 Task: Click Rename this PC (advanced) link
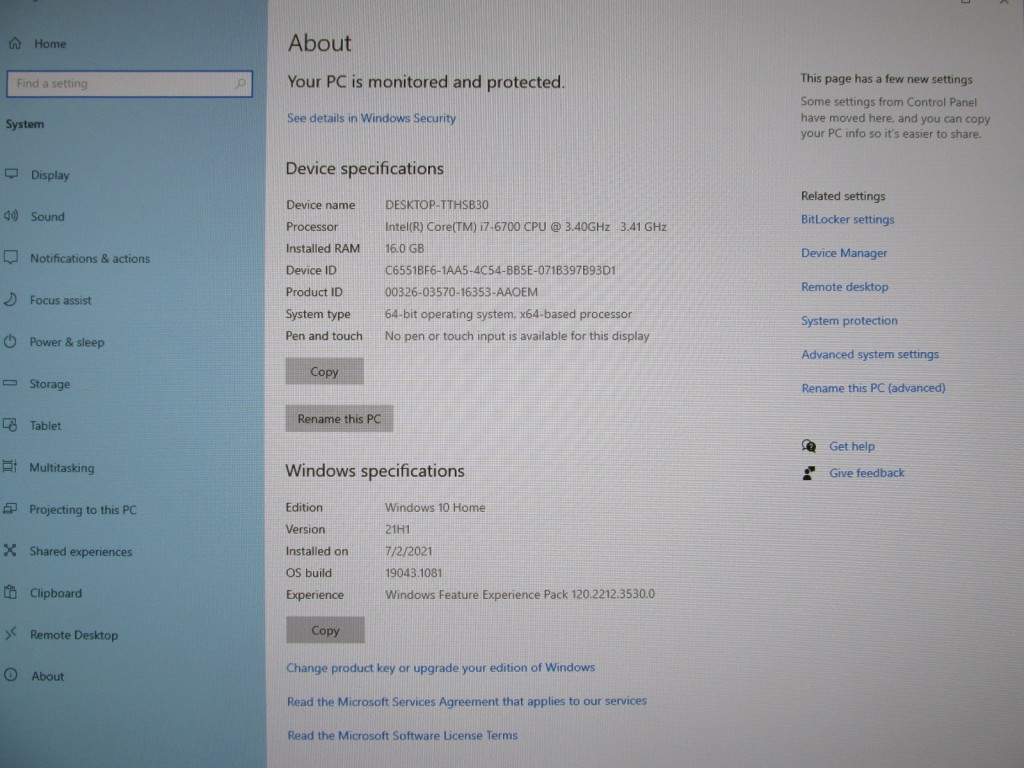pyautogui.click(x=874, y=388)
